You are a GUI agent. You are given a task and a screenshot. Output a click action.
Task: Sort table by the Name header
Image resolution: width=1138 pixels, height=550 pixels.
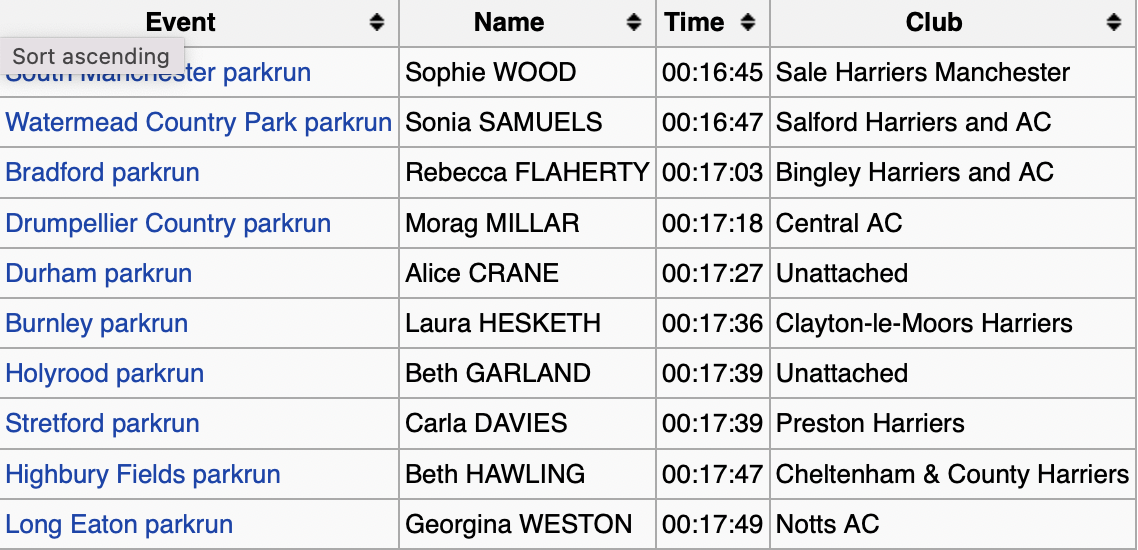509,22
